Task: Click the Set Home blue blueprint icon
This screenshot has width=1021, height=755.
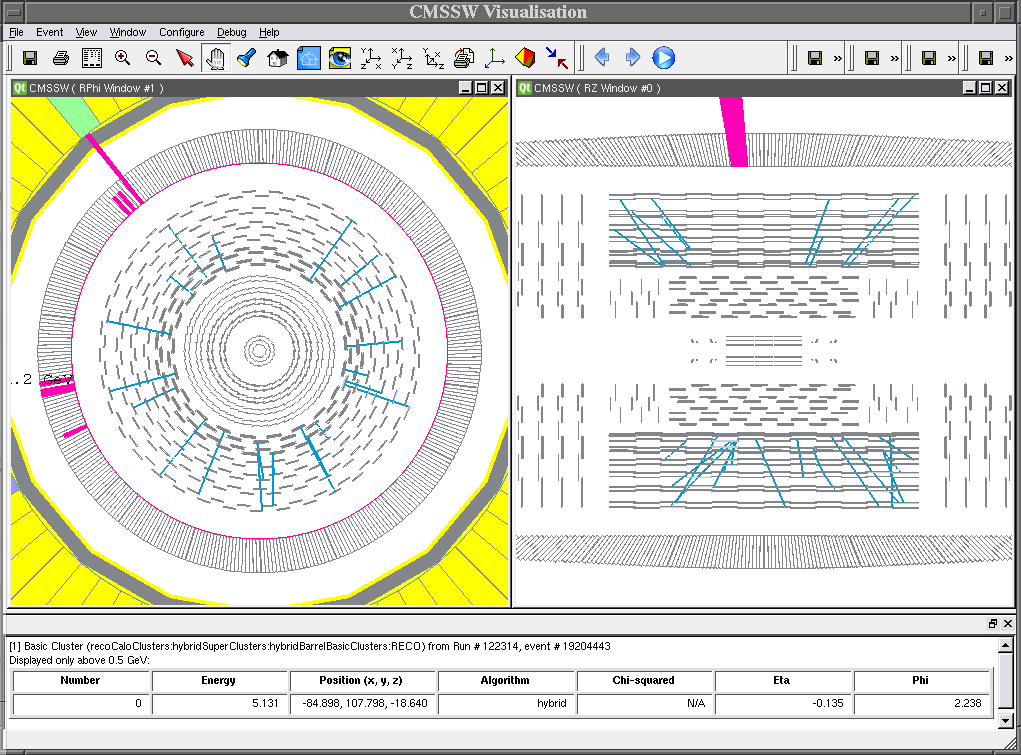Action: pyautogui.click(x=309, y=58)
